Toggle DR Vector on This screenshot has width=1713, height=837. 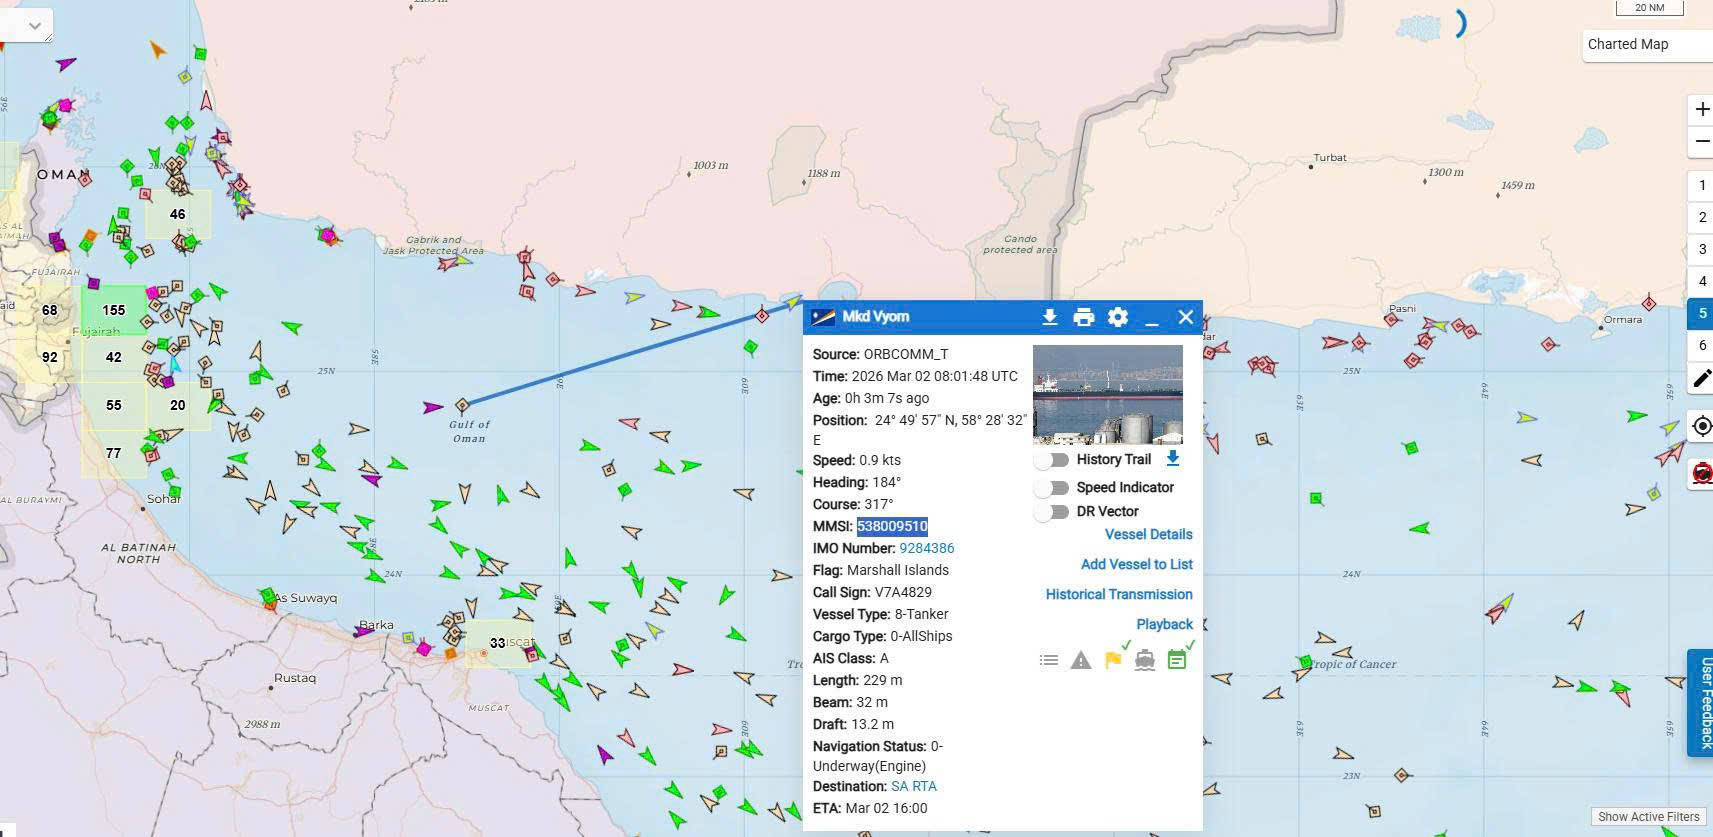pyautogui.click(x=1051, y=512)
